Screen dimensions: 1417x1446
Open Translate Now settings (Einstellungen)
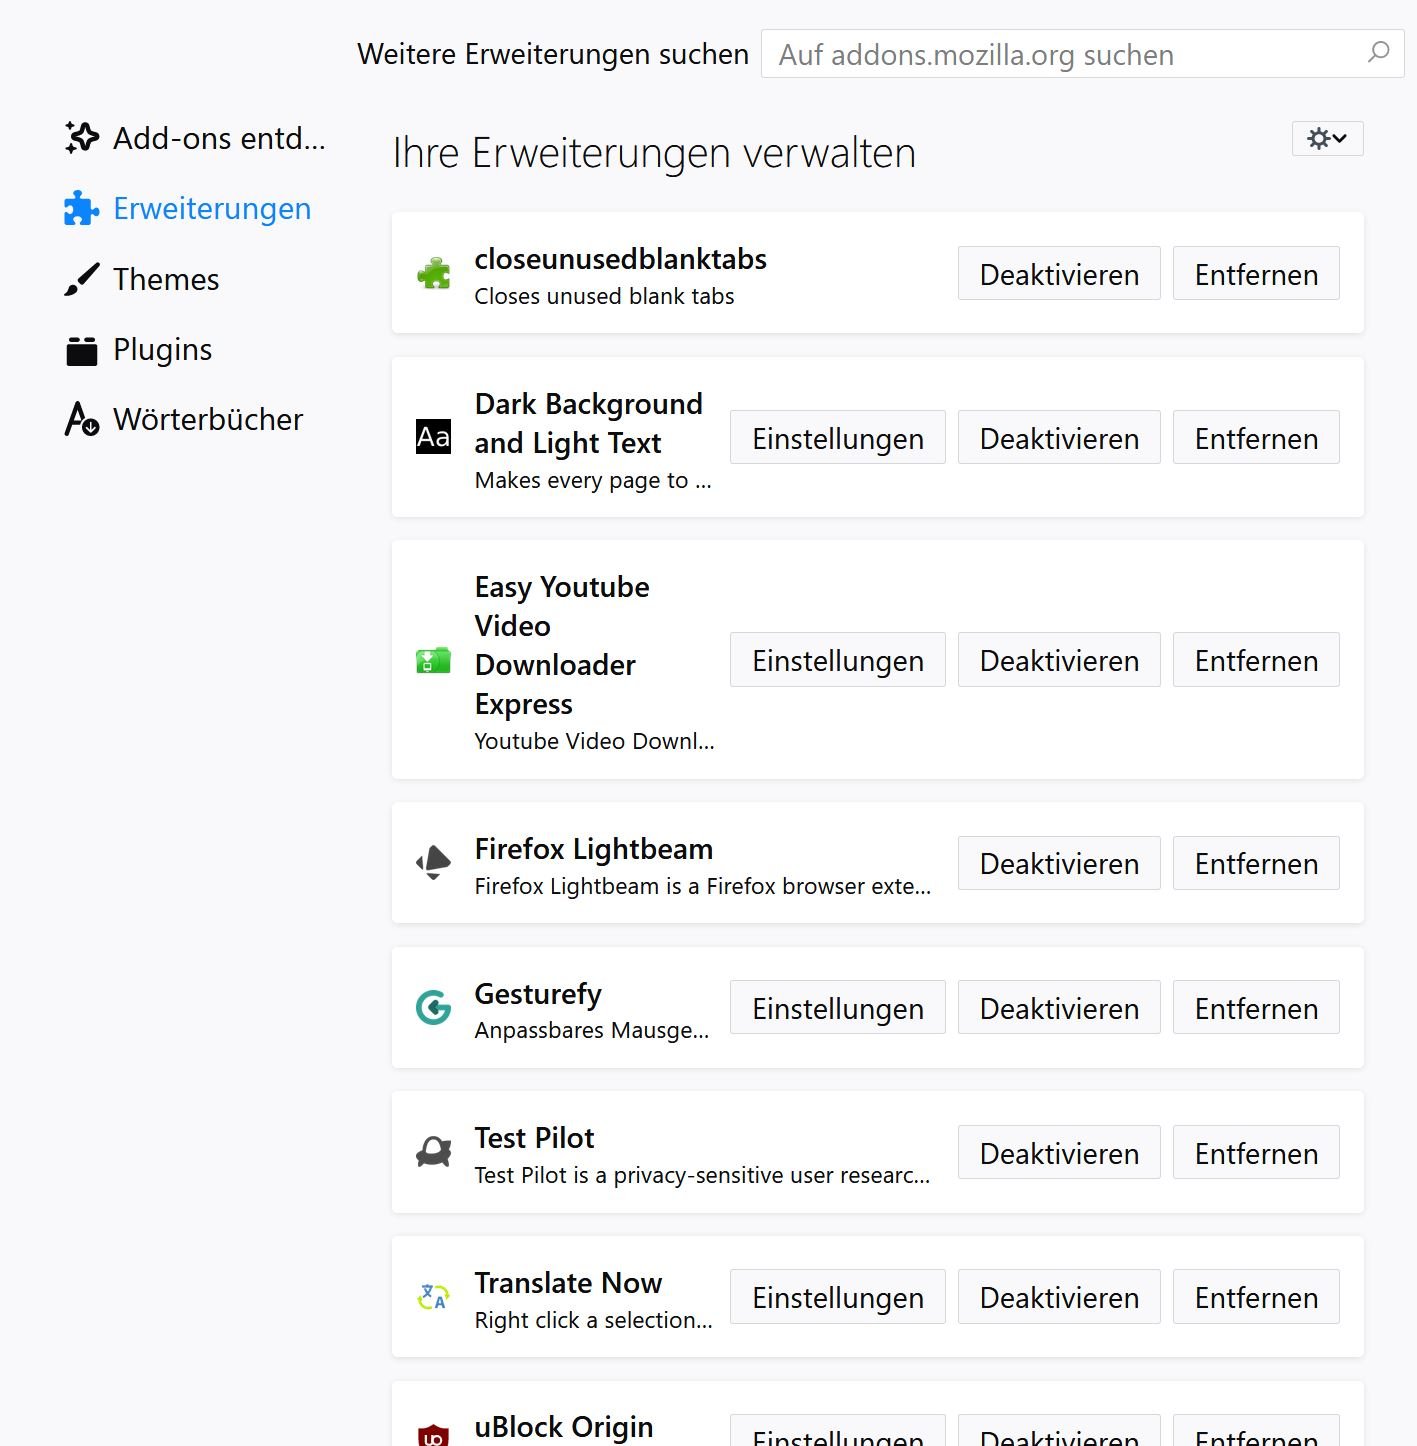[837, 1297]
